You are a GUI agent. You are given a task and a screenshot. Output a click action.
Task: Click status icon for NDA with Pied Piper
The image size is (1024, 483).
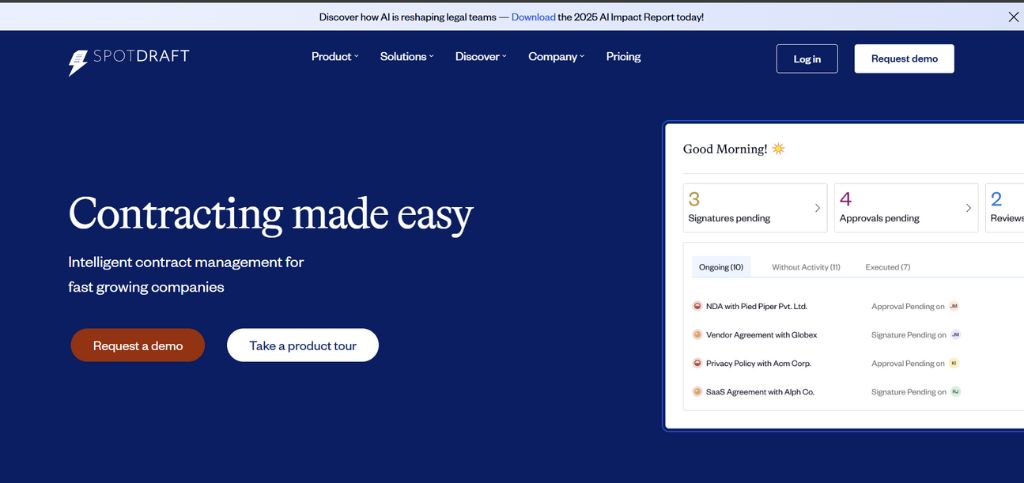tap(697, 306)
